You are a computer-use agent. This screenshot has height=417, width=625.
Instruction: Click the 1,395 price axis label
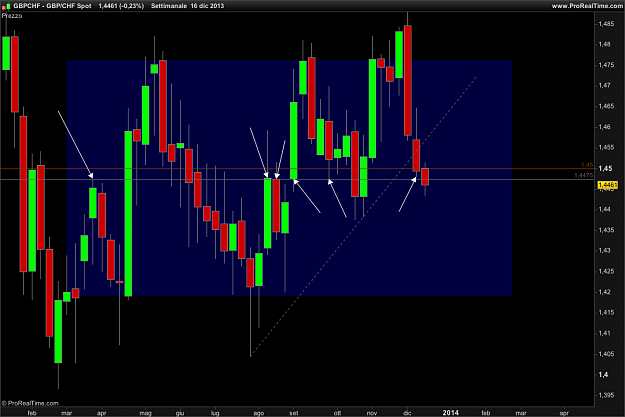pyautogui.click(x=606, y=395)
